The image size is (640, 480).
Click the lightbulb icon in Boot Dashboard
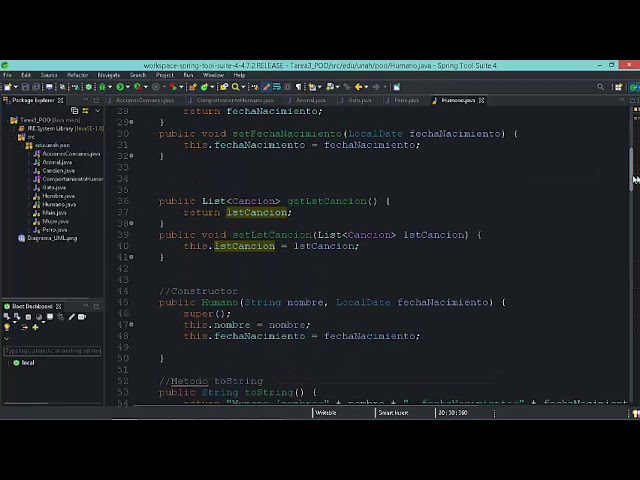7,327
